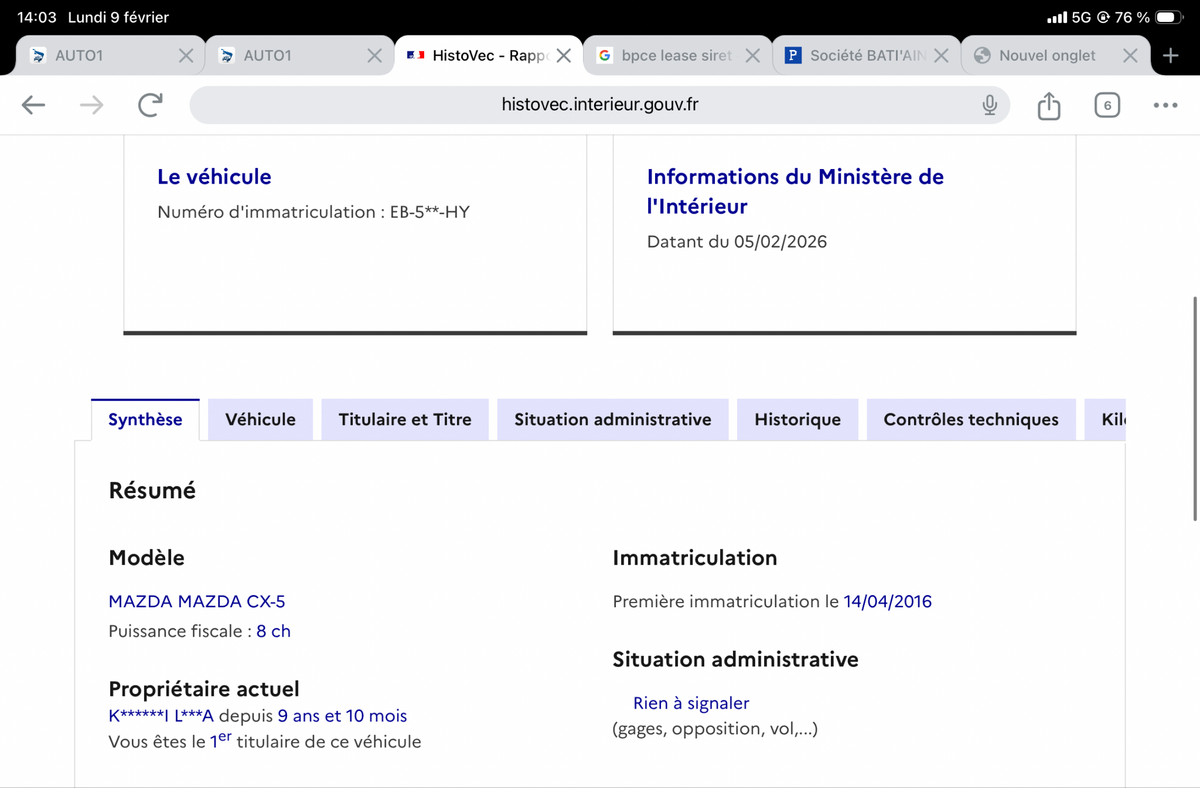Tap the microphone voice search icon
Screen dimensions: 1200x788
tap(989, 105)
